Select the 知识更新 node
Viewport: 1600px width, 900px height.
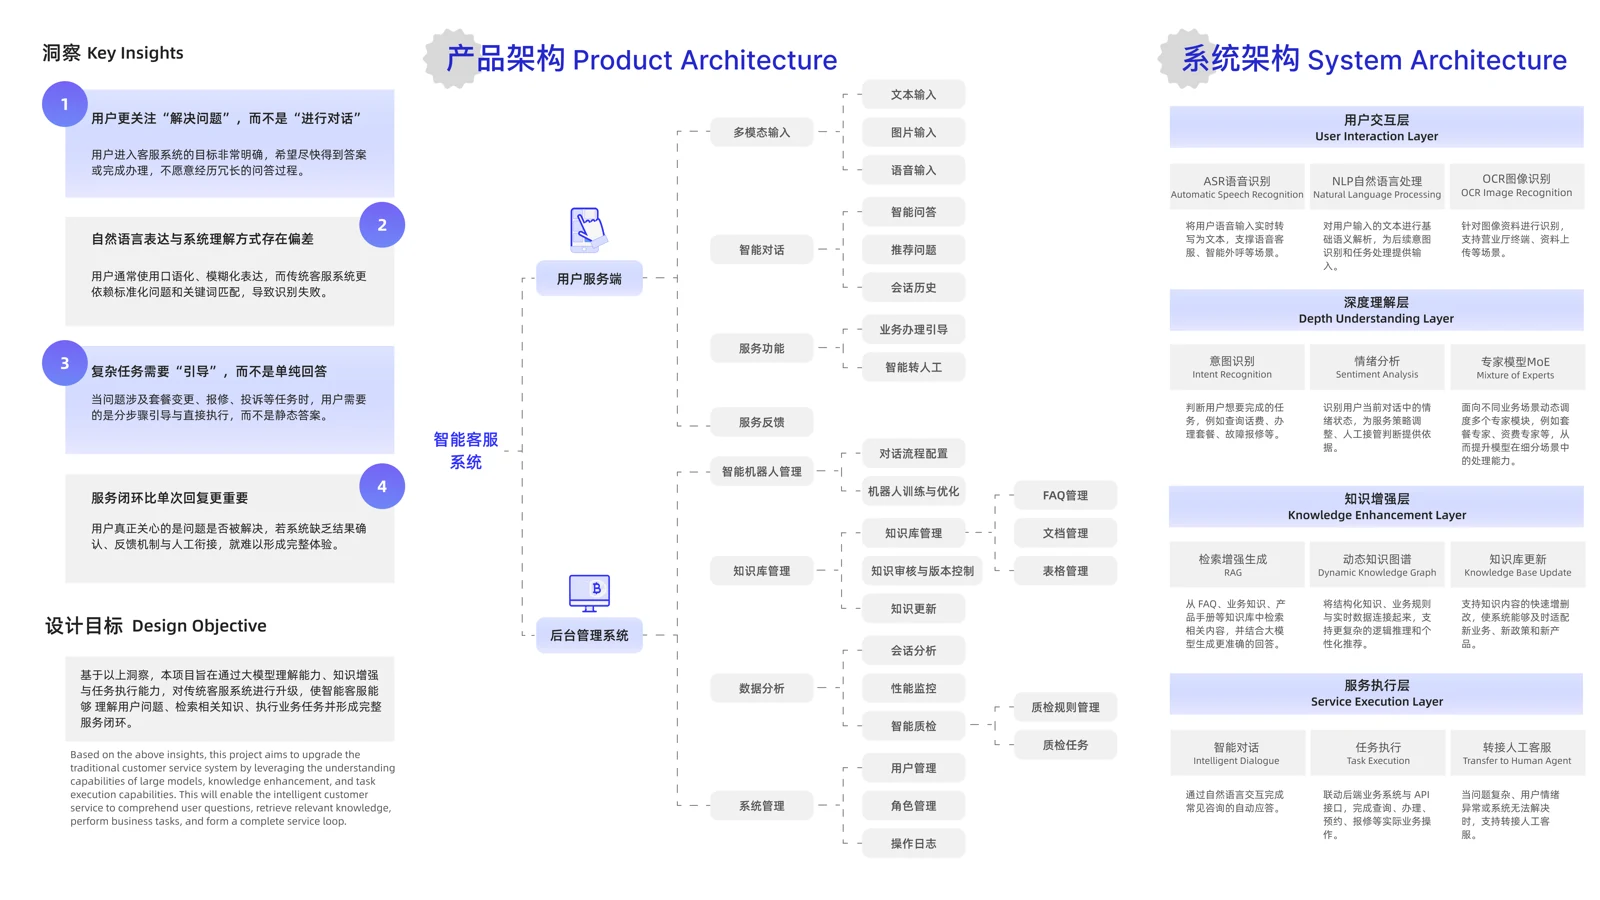tap(913, 609)
